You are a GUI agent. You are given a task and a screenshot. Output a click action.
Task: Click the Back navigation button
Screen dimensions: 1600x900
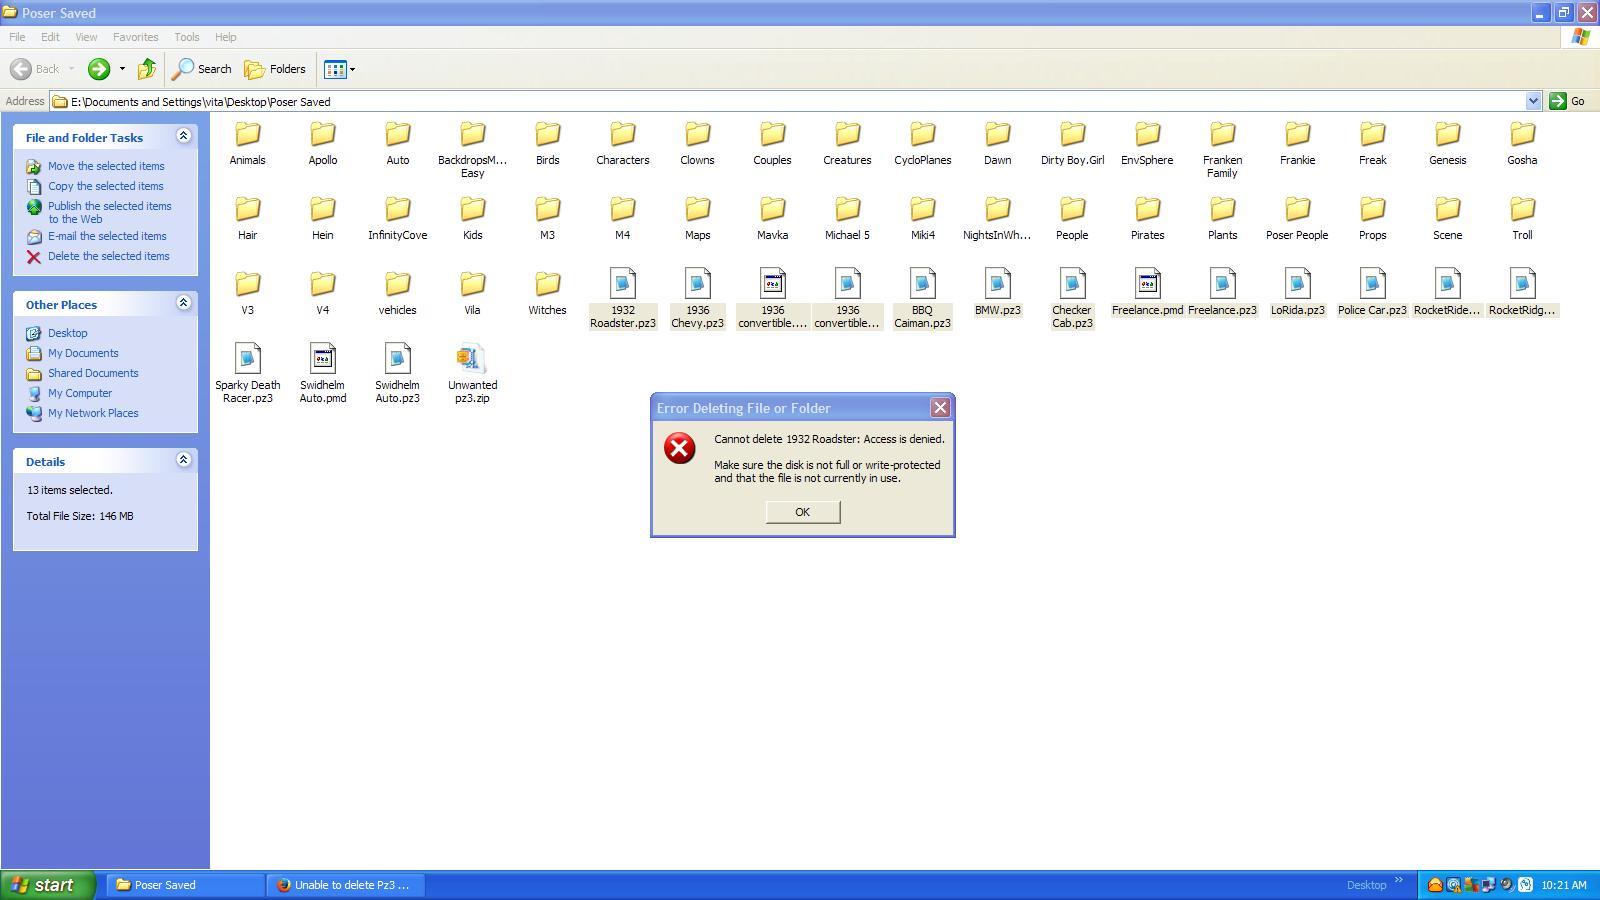coord(36,69)
